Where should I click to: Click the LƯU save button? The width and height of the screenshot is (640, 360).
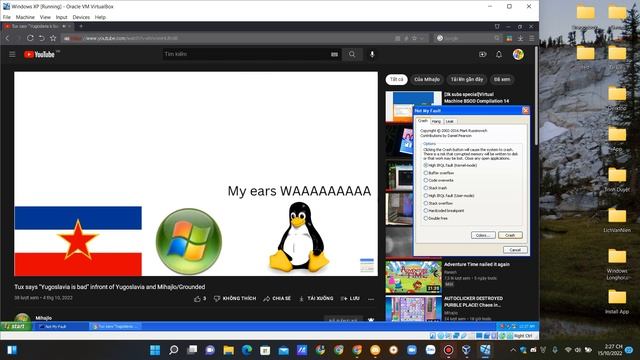click(x=350, y=299)
